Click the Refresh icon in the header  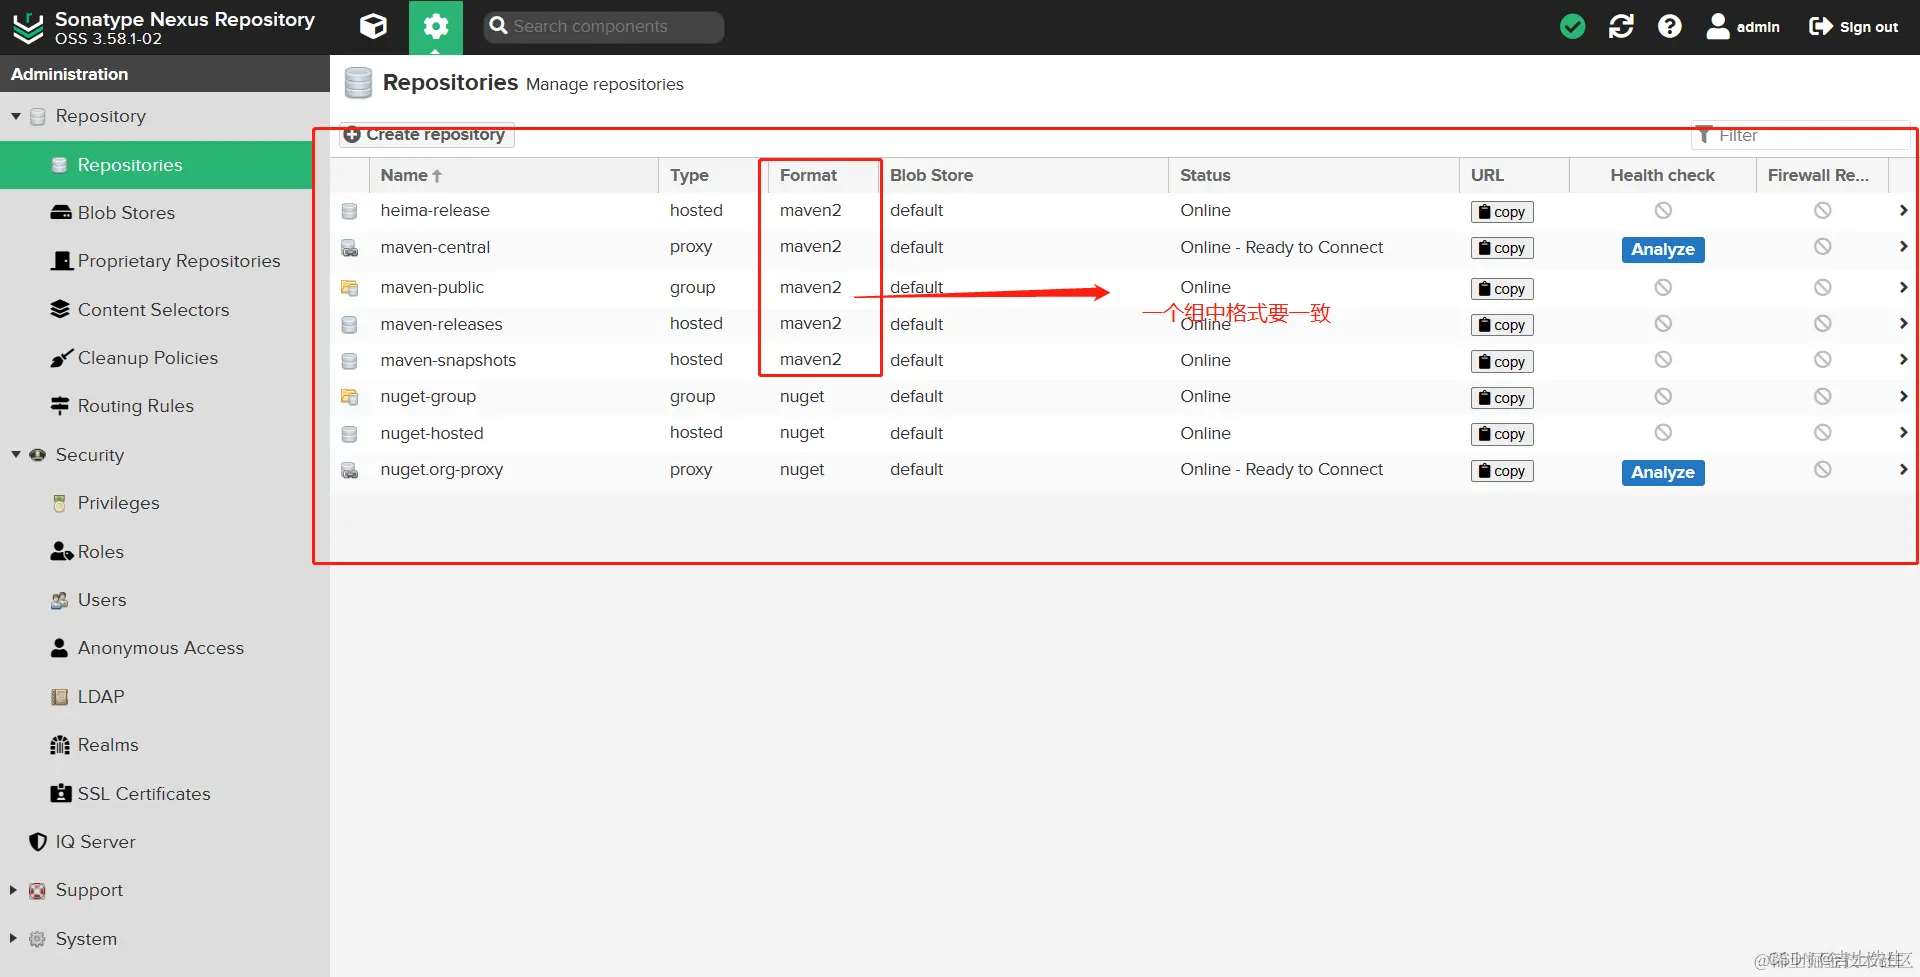pyautogui.click(x=1621, y=27)
